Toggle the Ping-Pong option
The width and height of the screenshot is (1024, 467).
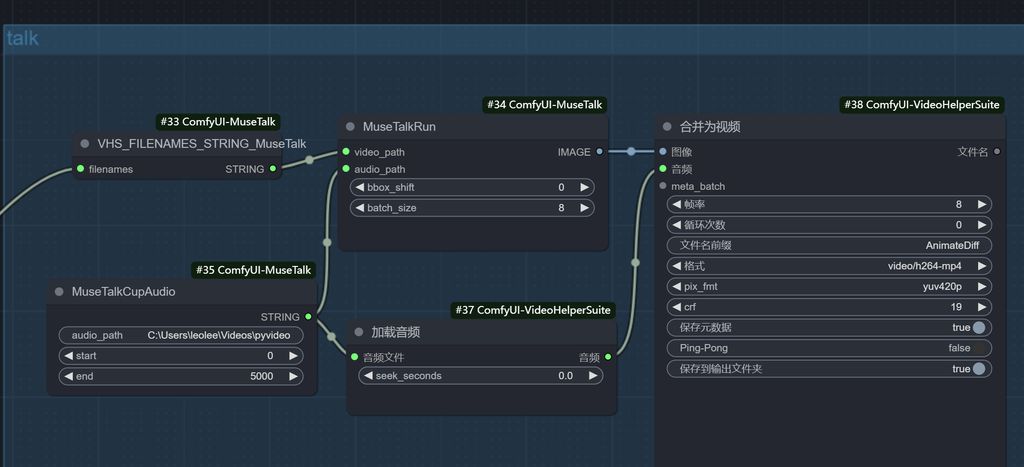tap(828, 348)
